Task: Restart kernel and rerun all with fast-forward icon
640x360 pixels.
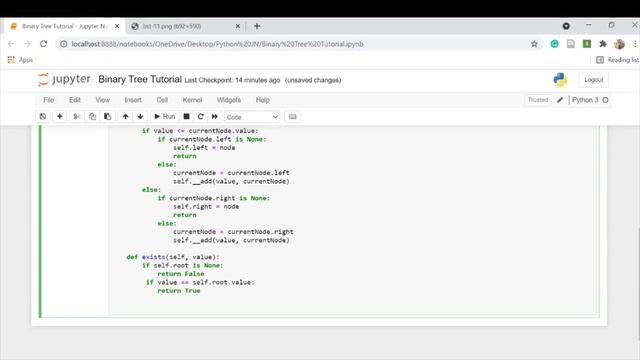Action: tap(215, 117)
